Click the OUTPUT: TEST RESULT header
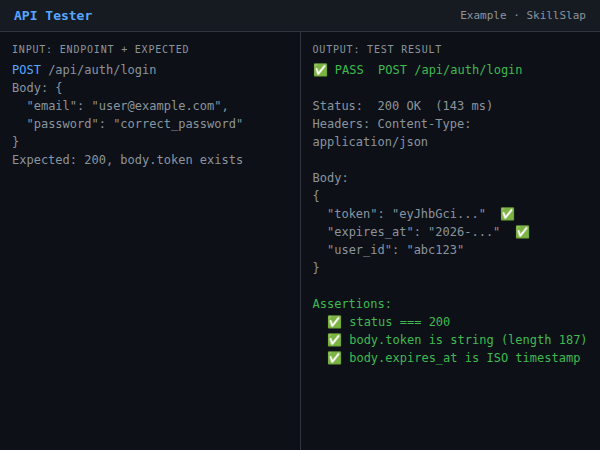 coord(377,49)
